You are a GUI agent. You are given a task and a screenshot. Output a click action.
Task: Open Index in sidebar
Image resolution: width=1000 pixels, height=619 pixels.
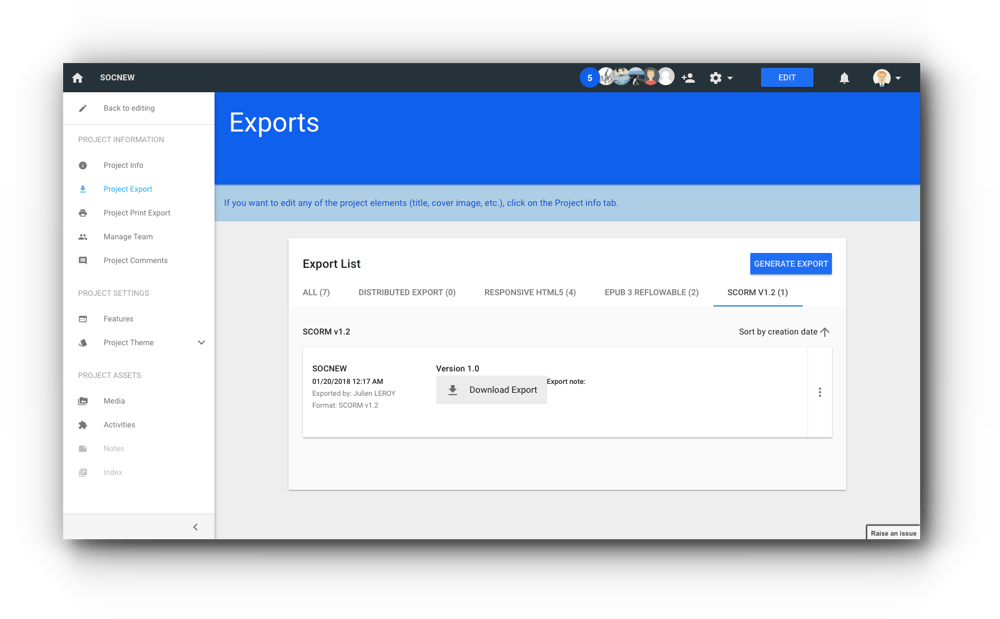113,472
